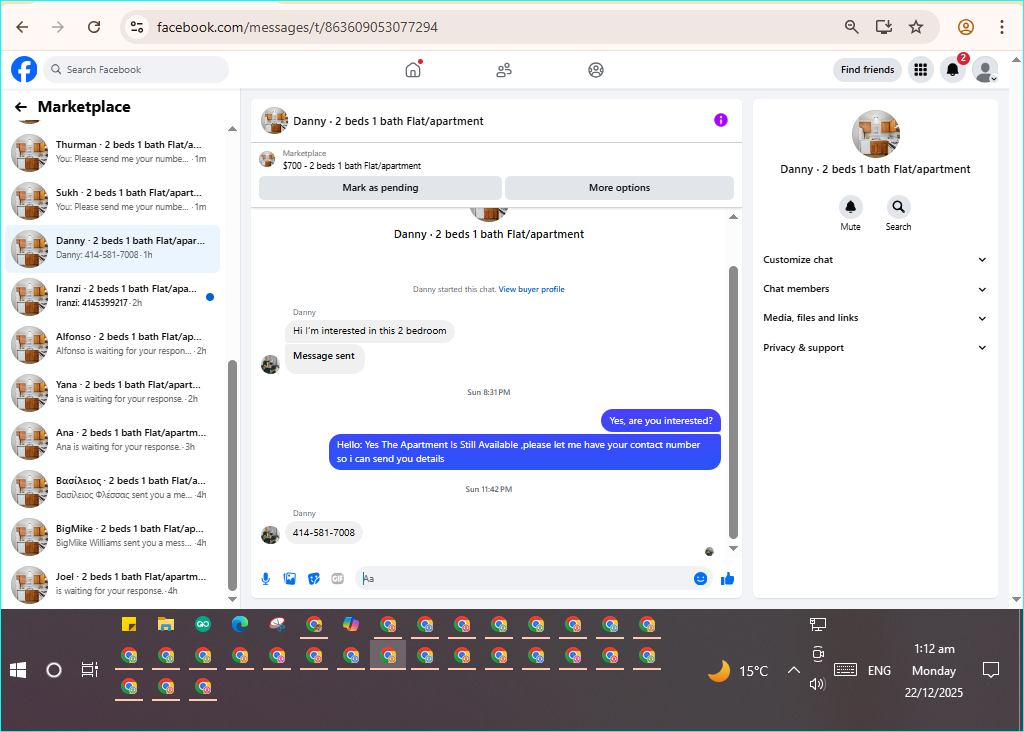The width and height of the screenshot is (1024, 732).
Task: View site information icon in address bar
Action: click(137, 27)
